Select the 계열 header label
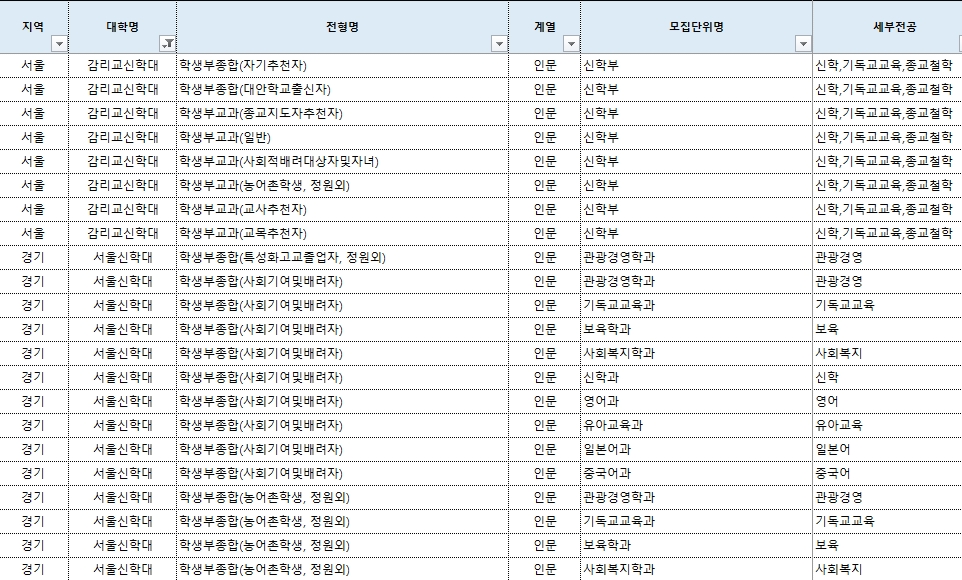Viewport: 962px width, 580px height. 545,27
